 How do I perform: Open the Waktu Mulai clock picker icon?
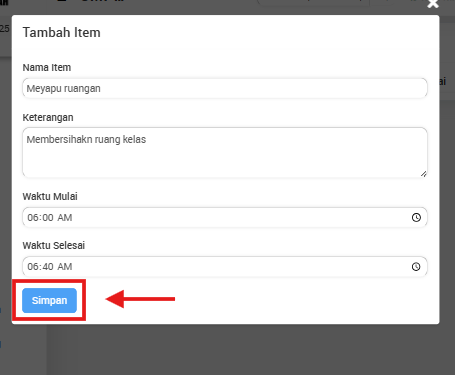pos(416,218)
